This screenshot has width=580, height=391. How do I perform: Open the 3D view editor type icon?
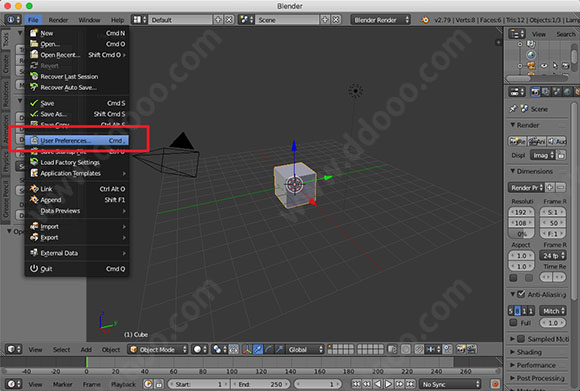coord(14,349)
